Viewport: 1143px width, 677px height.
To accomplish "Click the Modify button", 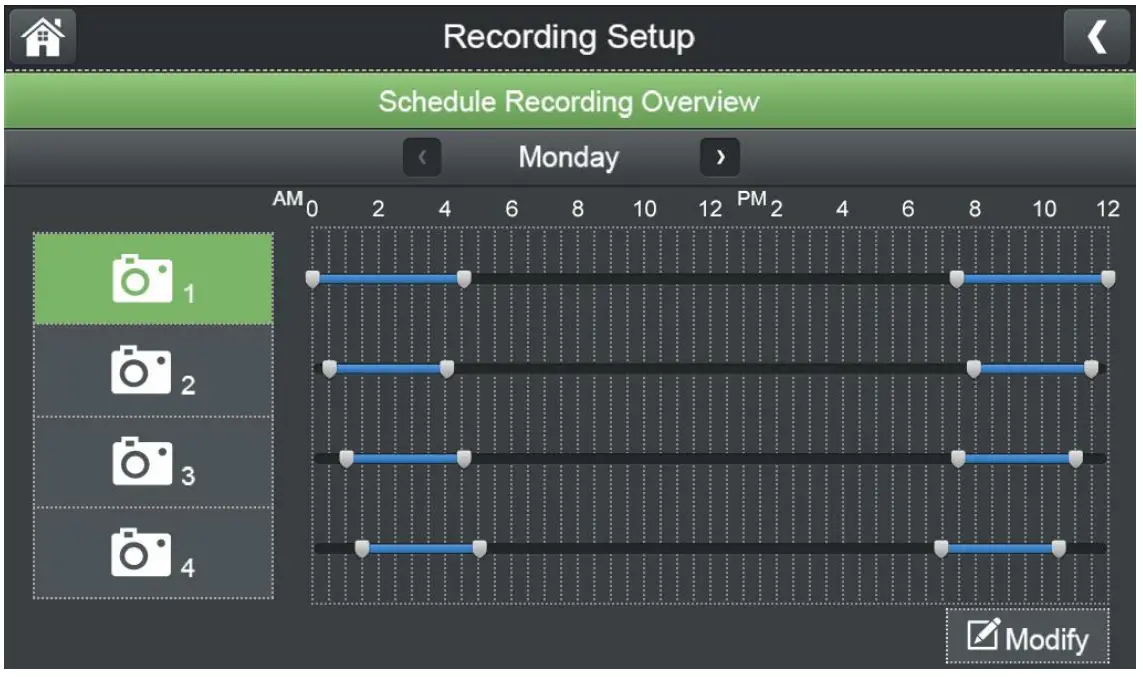I will [1027, 637].
